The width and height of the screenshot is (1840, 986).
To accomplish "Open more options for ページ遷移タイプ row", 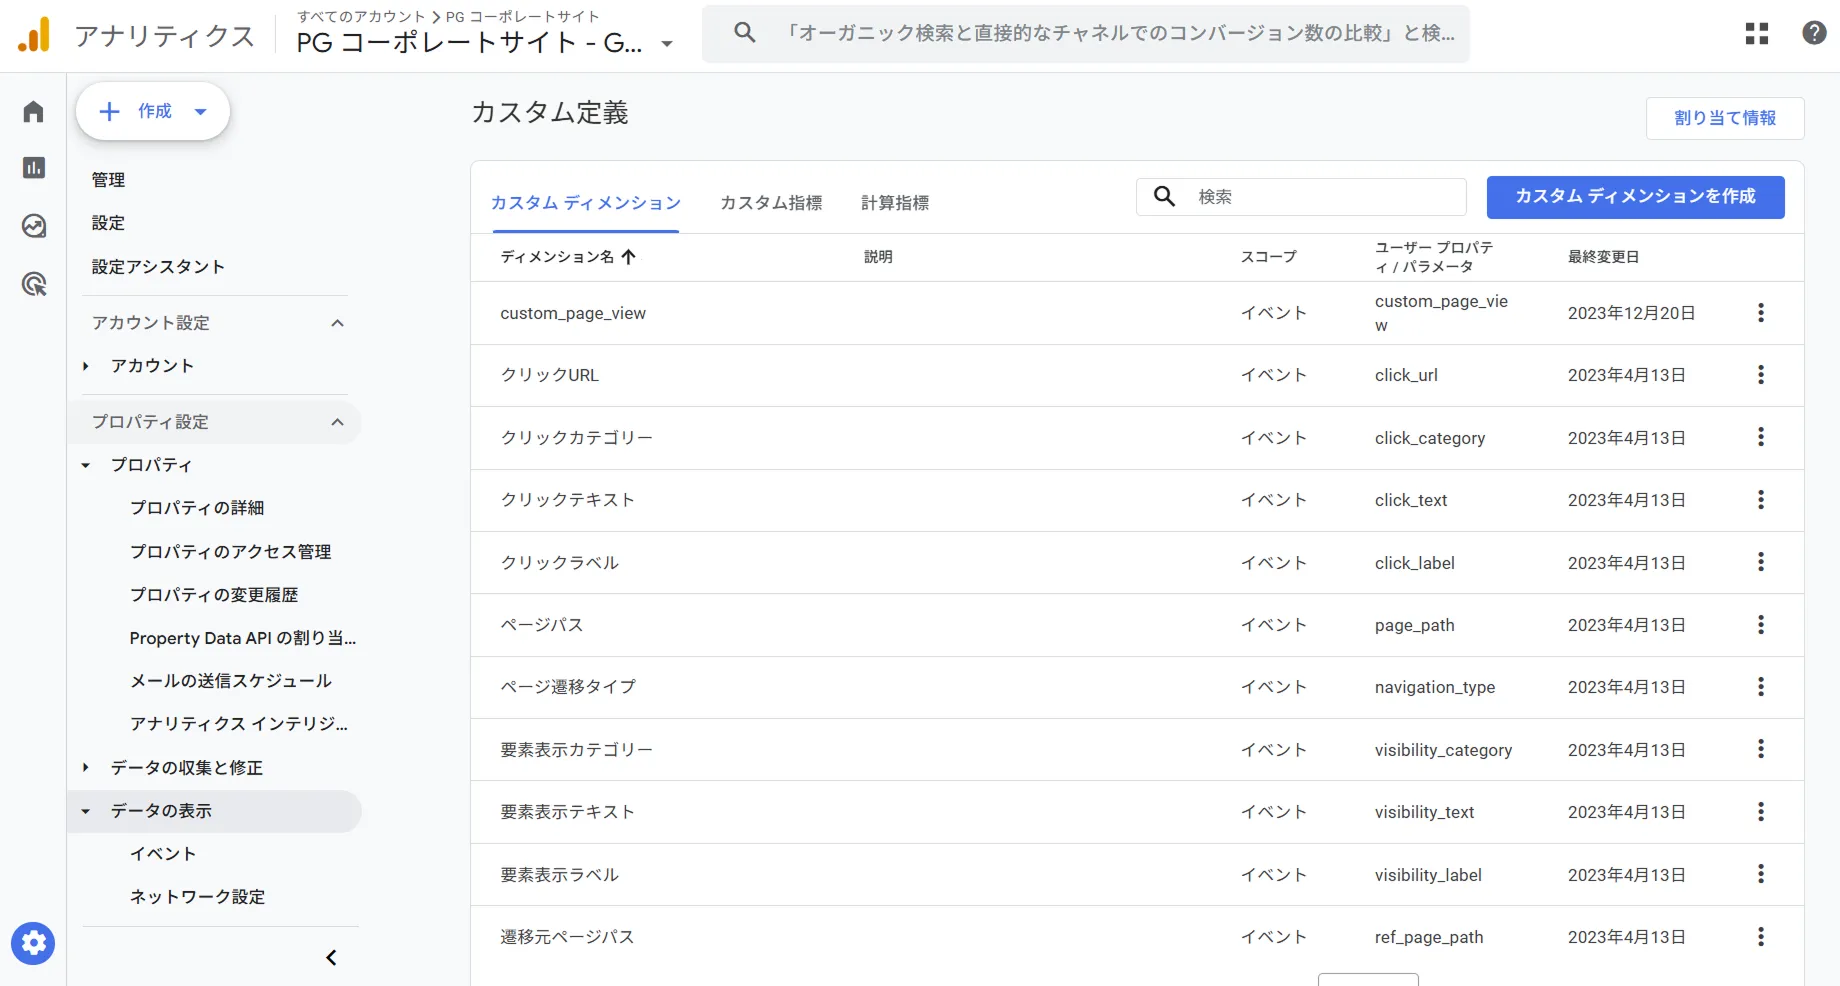I will (x=1761, y=687).
